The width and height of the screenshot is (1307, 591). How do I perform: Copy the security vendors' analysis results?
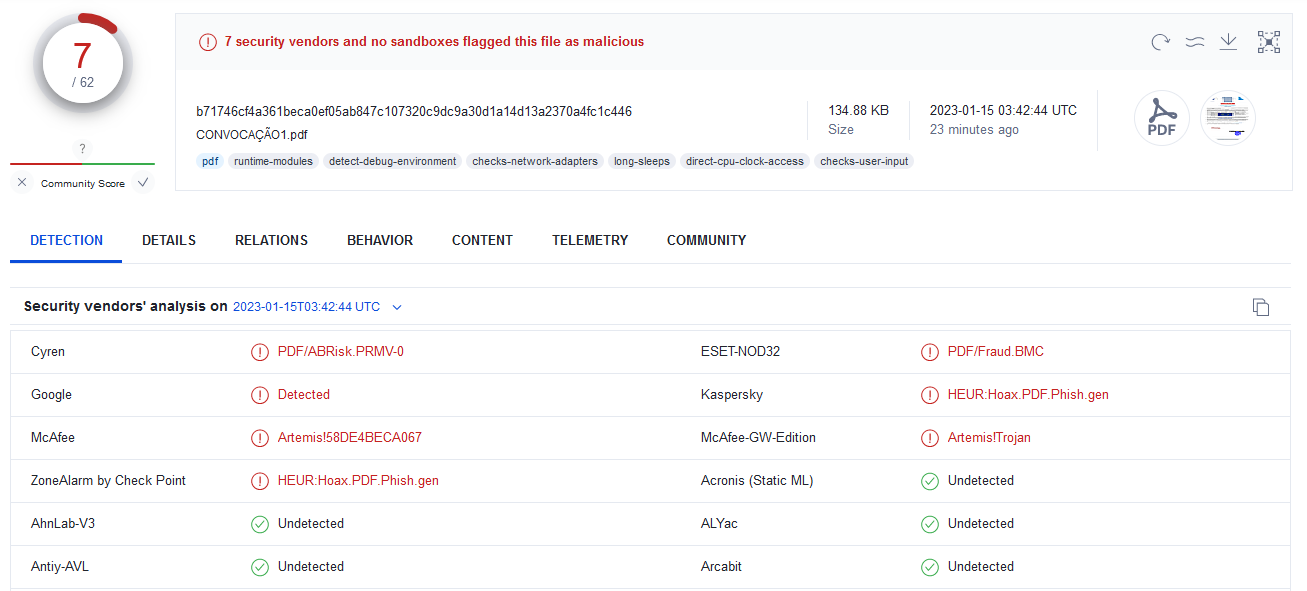pyautogui.click(x=1261, y=307)
